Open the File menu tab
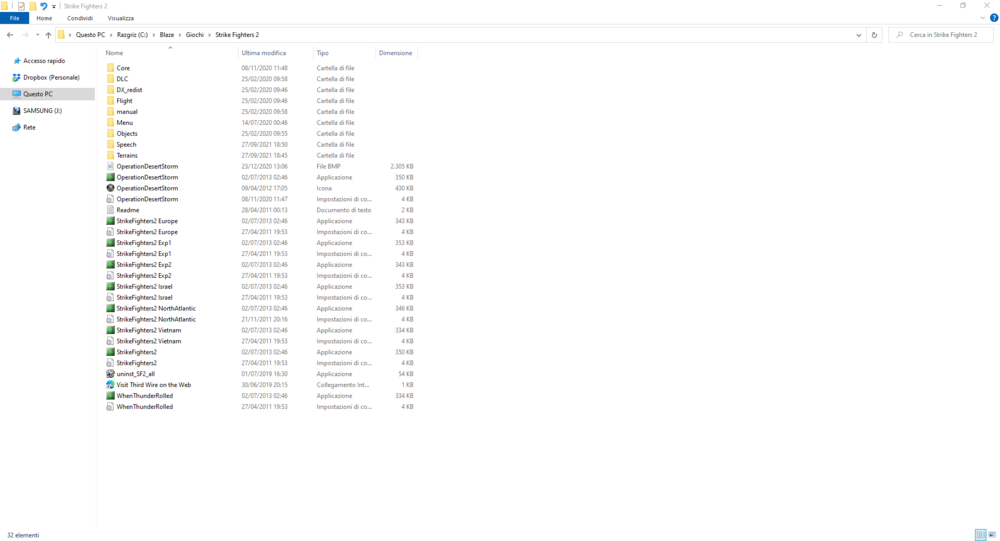 pyautogui.click(x=14, y=18)
